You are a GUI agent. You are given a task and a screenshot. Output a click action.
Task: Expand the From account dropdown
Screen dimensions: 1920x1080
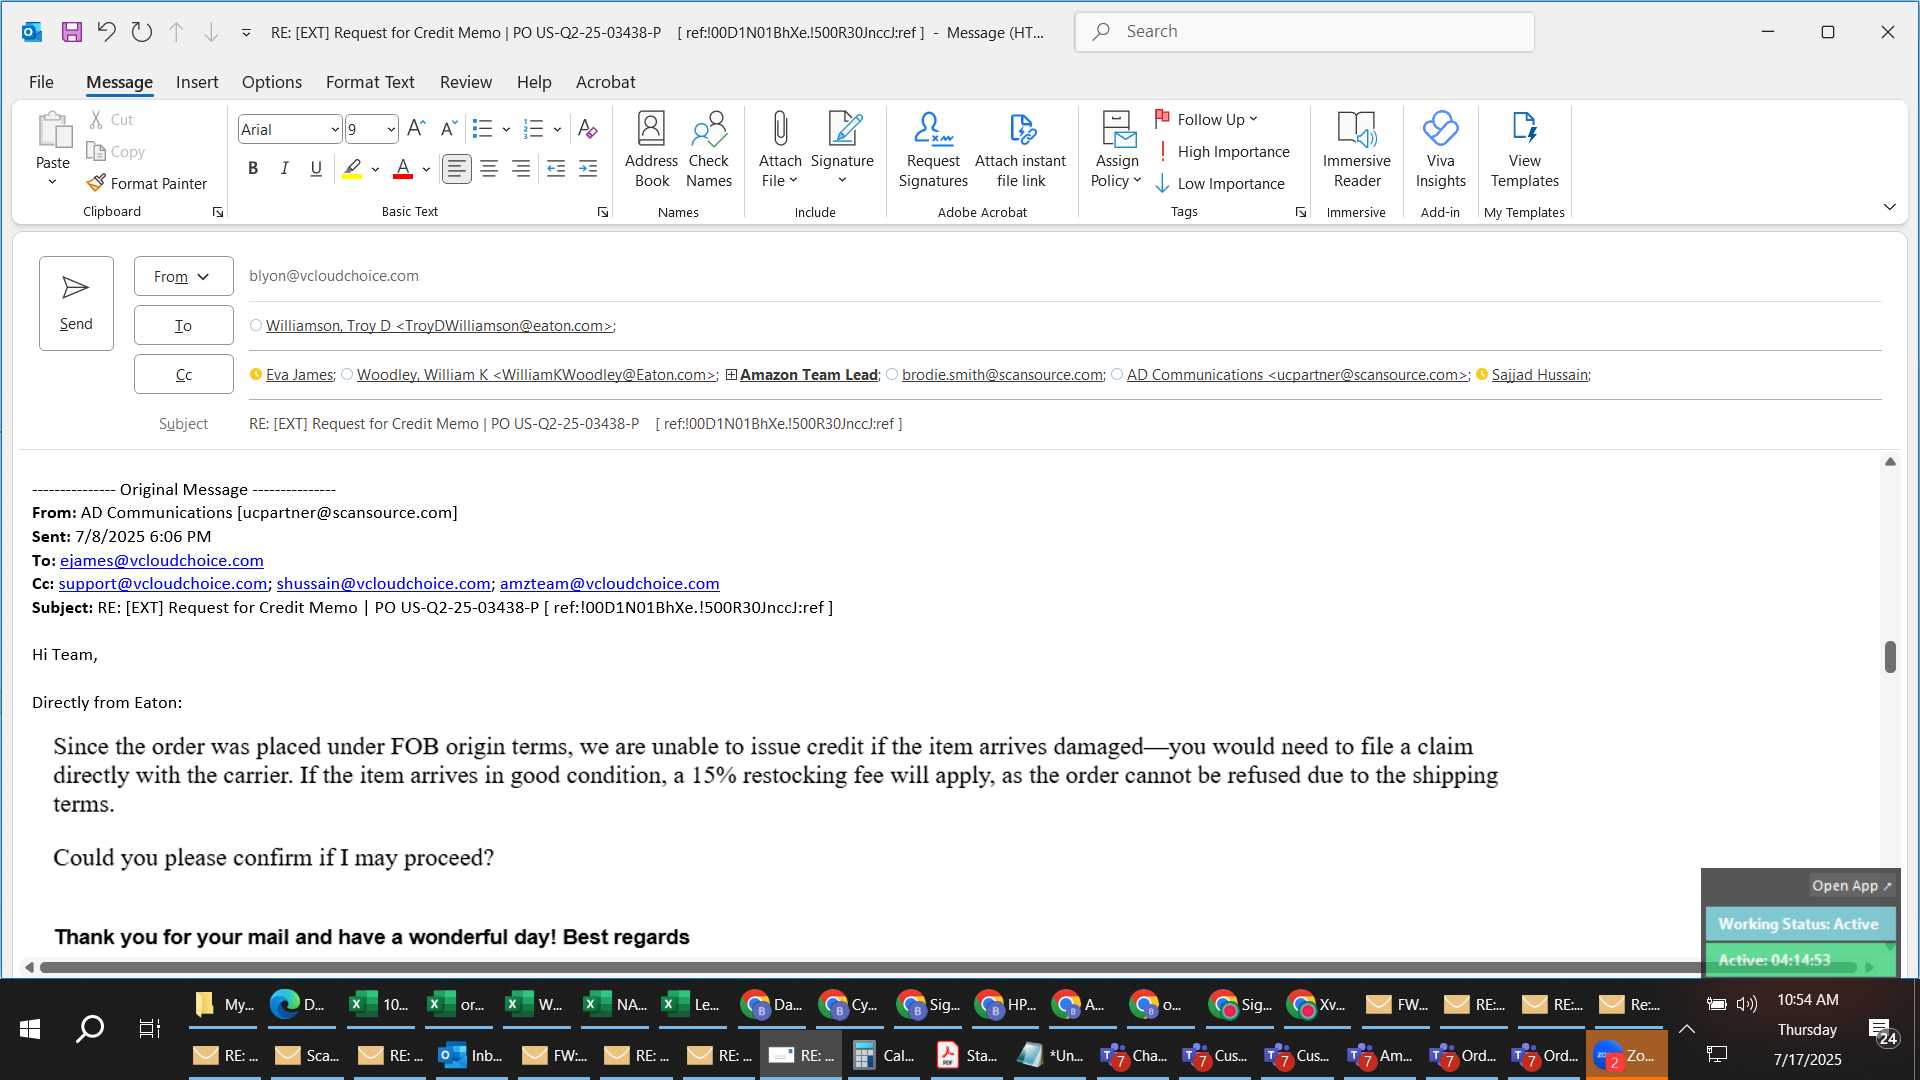coord(183,276)
